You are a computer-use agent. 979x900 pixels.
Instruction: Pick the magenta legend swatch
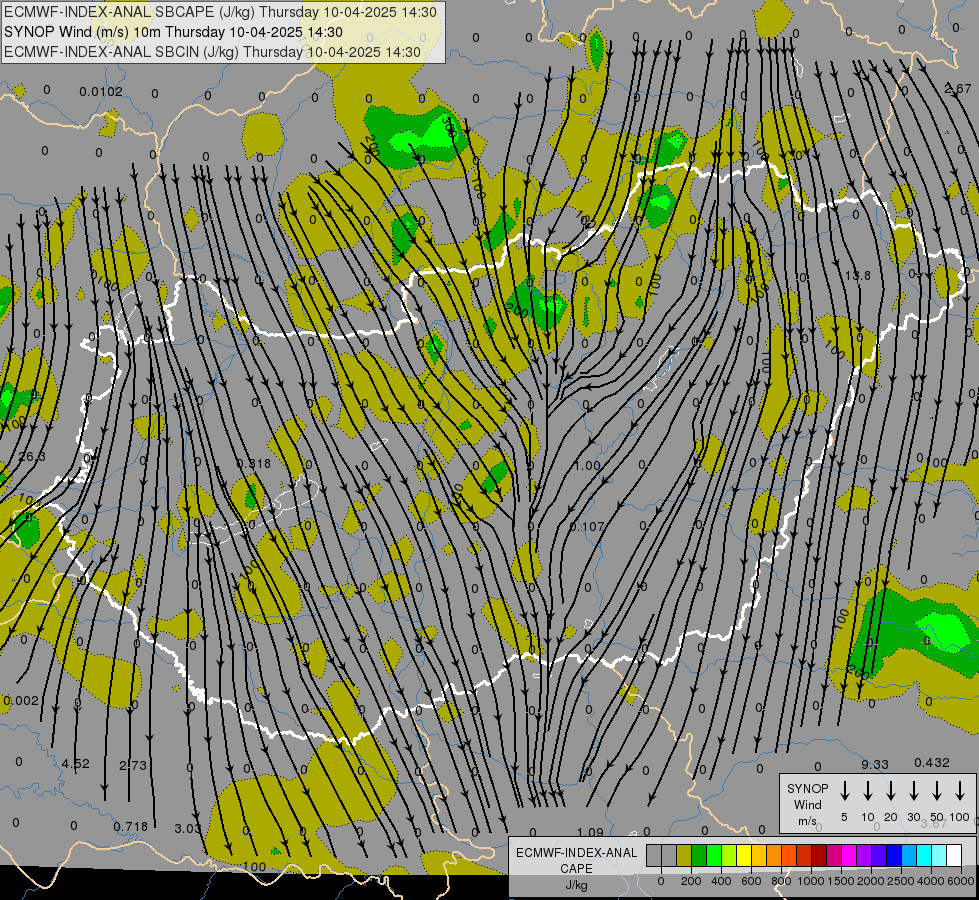pyautogui.click(x=849, y=855)
